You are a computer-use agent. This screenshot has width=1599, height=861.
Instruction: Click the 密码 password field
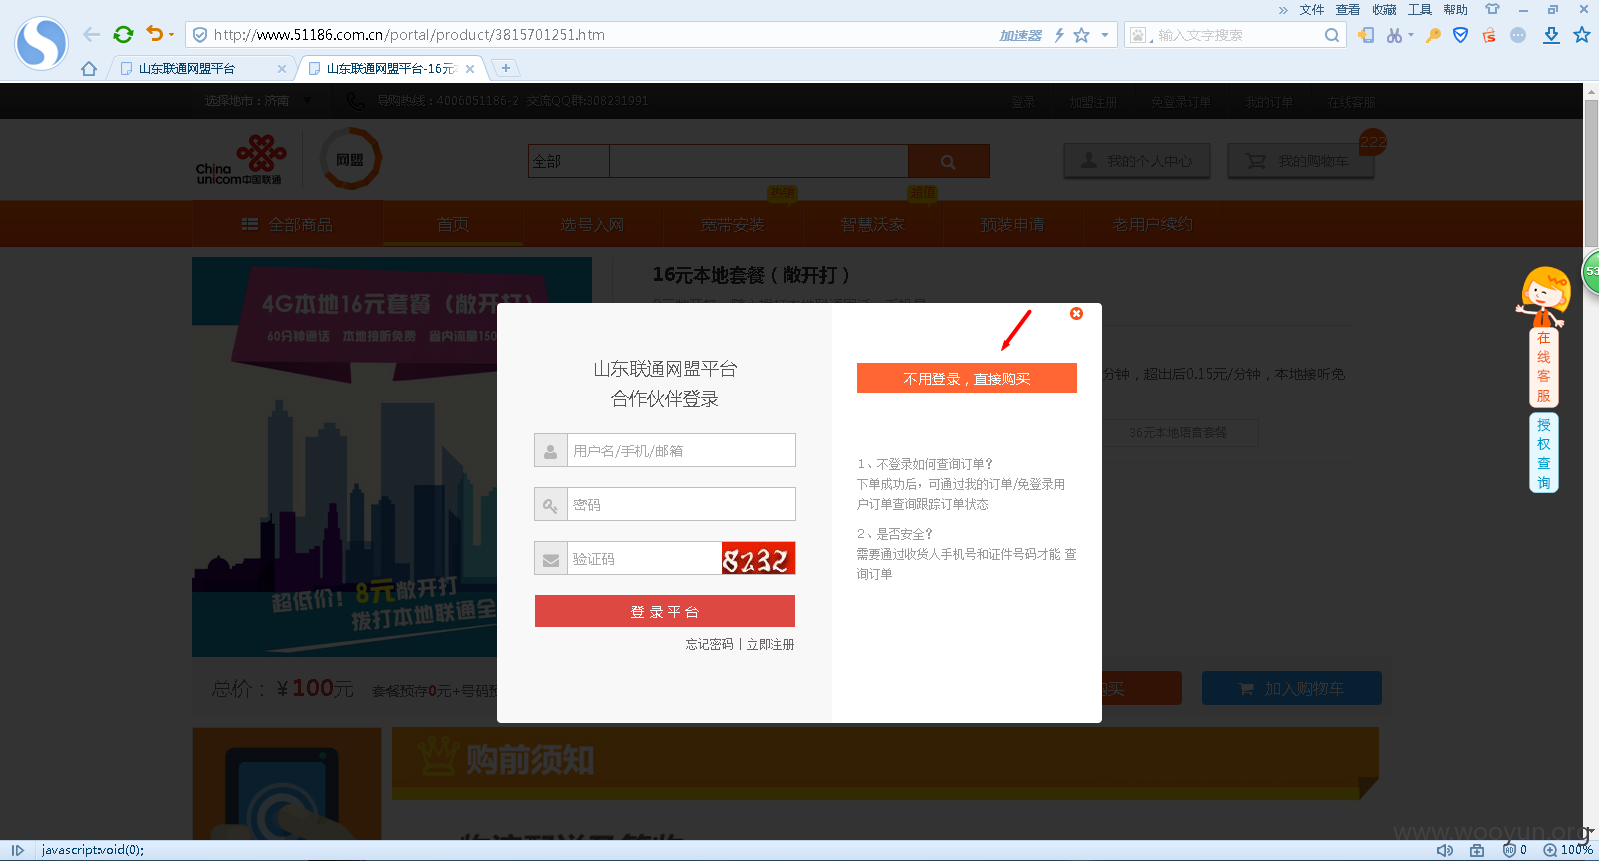pyautogui.click(x=681, y=504)
